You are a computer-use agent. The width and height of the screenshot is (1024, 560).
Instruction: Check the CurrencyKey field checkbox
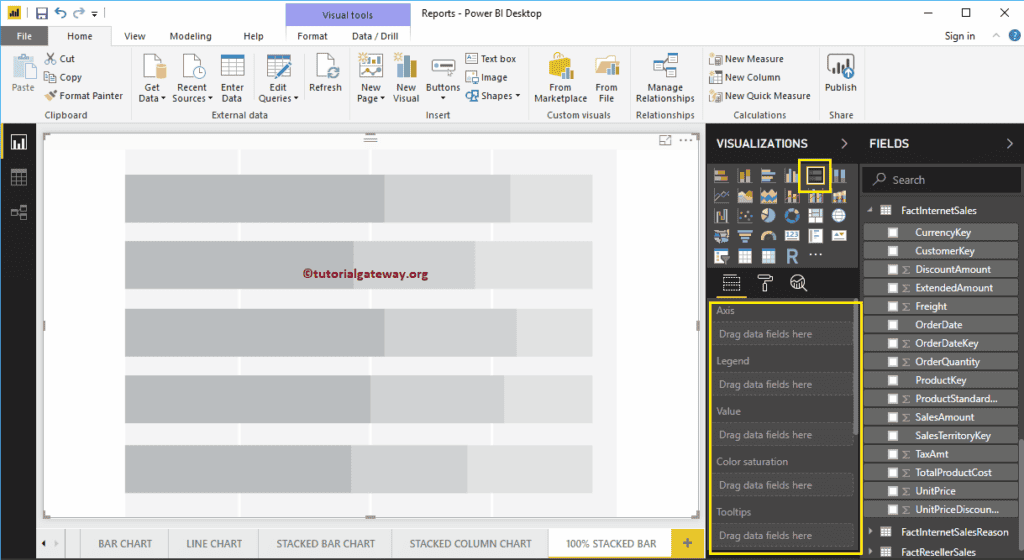click(893, 232)
